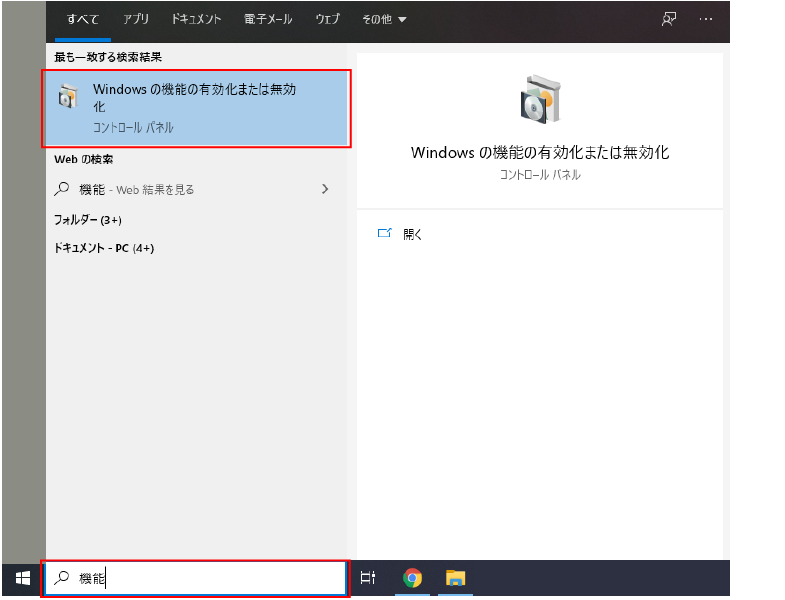Click the Web の検索 heading

83,159
